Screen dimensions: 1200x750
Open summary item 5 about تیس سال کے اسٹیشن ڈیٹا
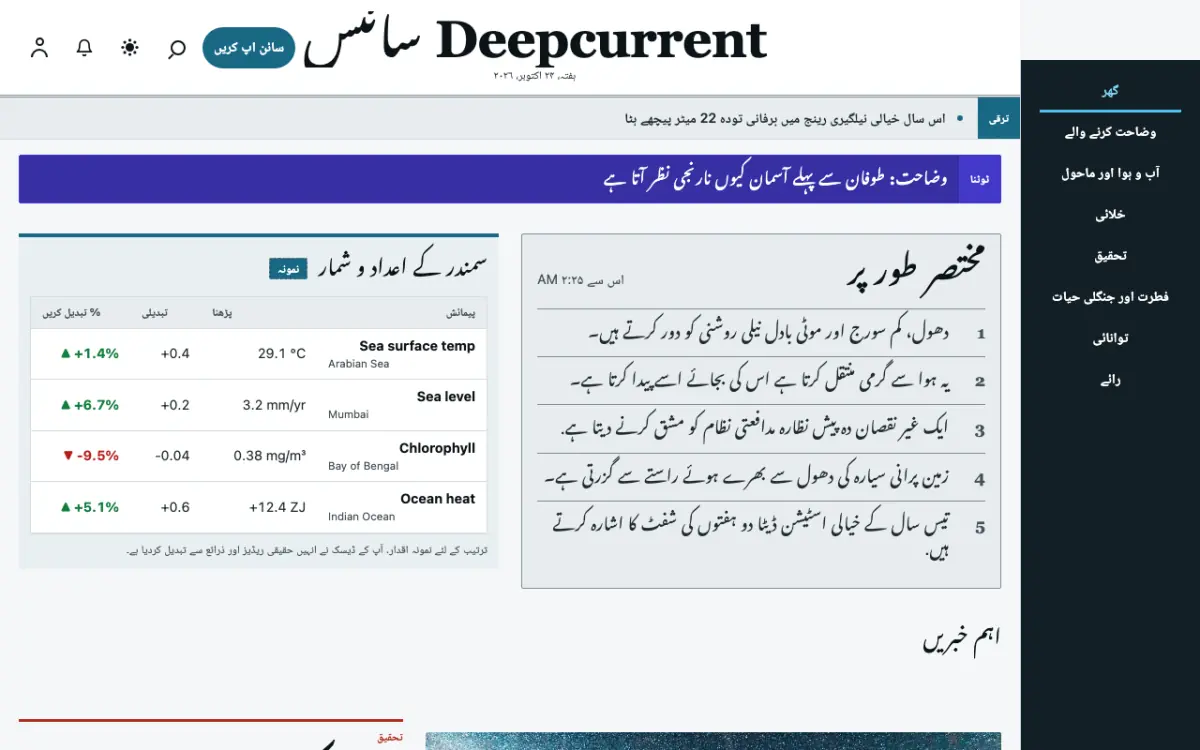761,535
